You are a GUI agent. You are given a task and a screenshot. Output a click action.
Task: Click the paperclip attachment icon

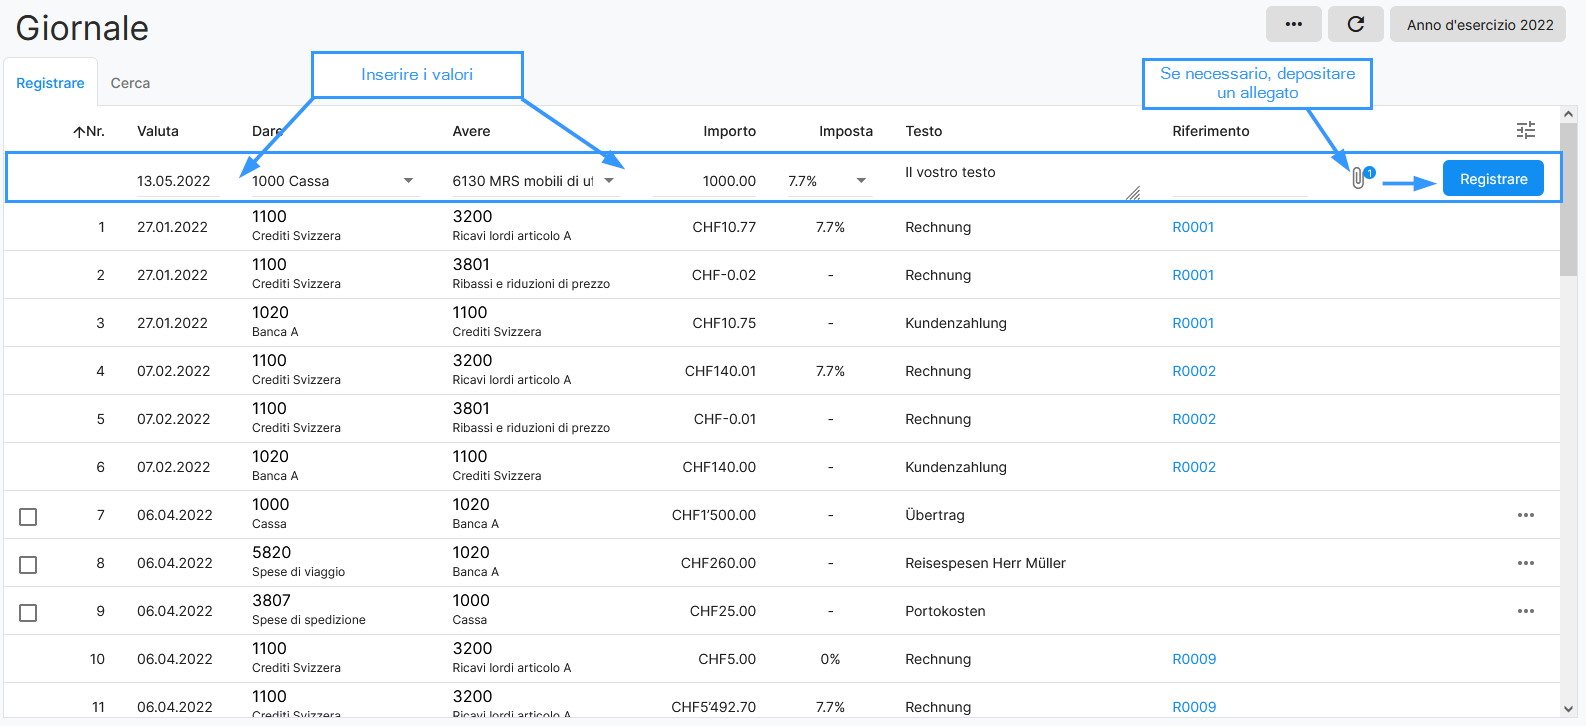[1358, 178]
